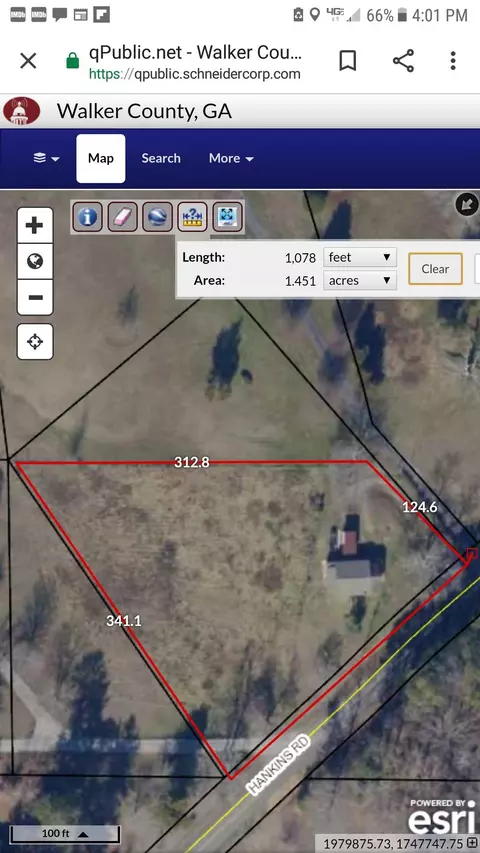Locate my position with crosshair button

(x=35, y=342)
